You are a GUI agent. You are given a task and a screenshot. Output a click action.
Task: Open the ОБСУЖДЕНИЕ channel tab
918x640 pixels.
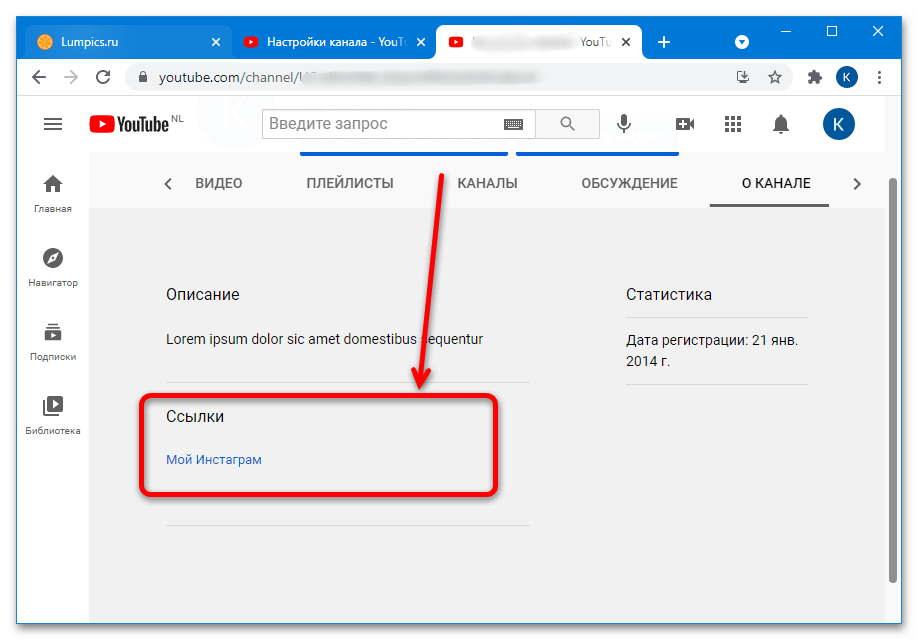[629, 183]
